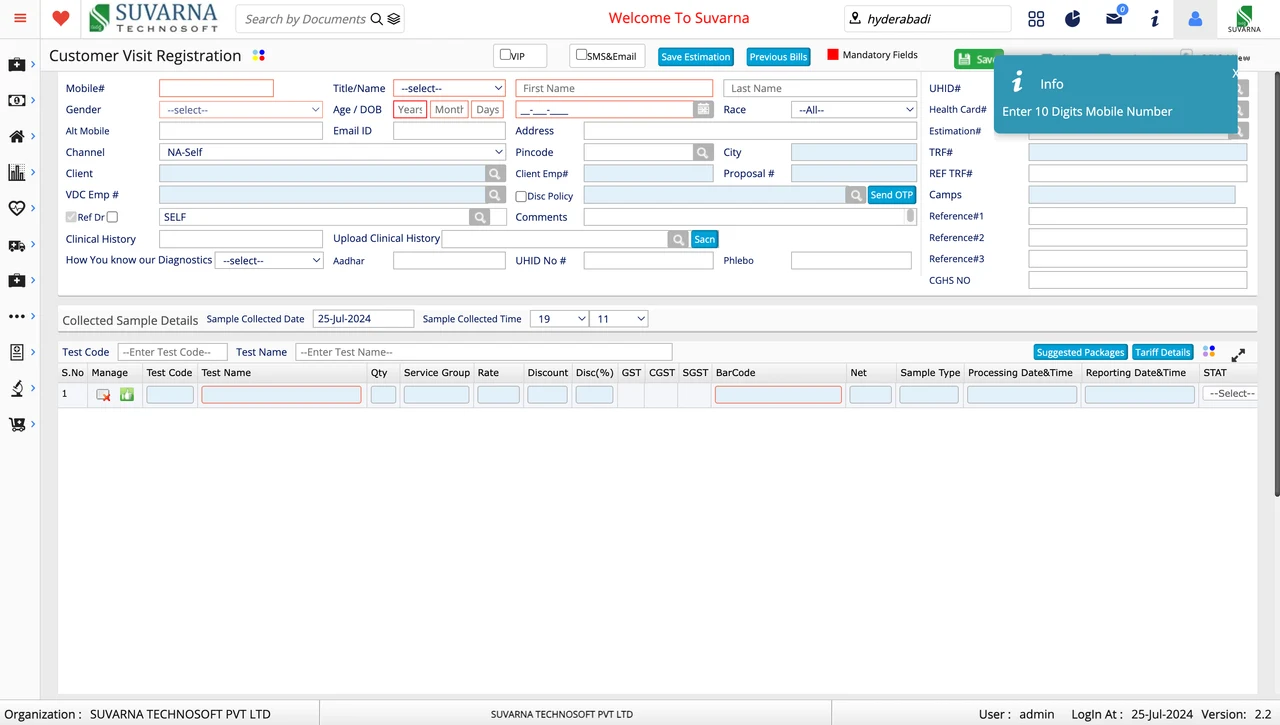Image resolution: width=1280 pixels, height=725 pixels.
Task: Open the date of birth calendar picker
Action: pyautogui.click(x=704, y=109)
